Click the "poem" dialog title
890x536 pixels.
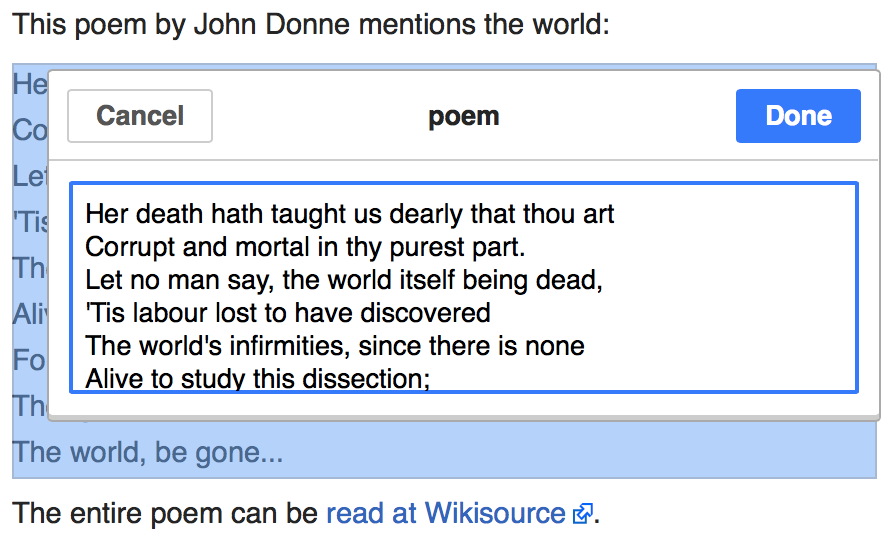click(463, 116)
